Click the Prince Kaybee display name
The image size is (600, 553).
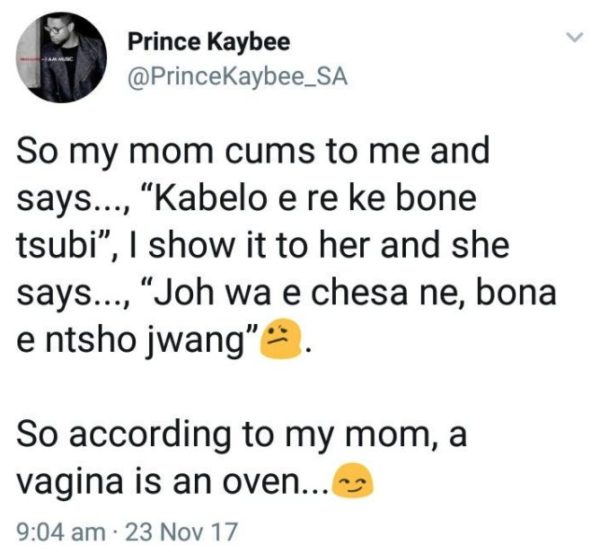pyautogui.click(x=209, y=43)
